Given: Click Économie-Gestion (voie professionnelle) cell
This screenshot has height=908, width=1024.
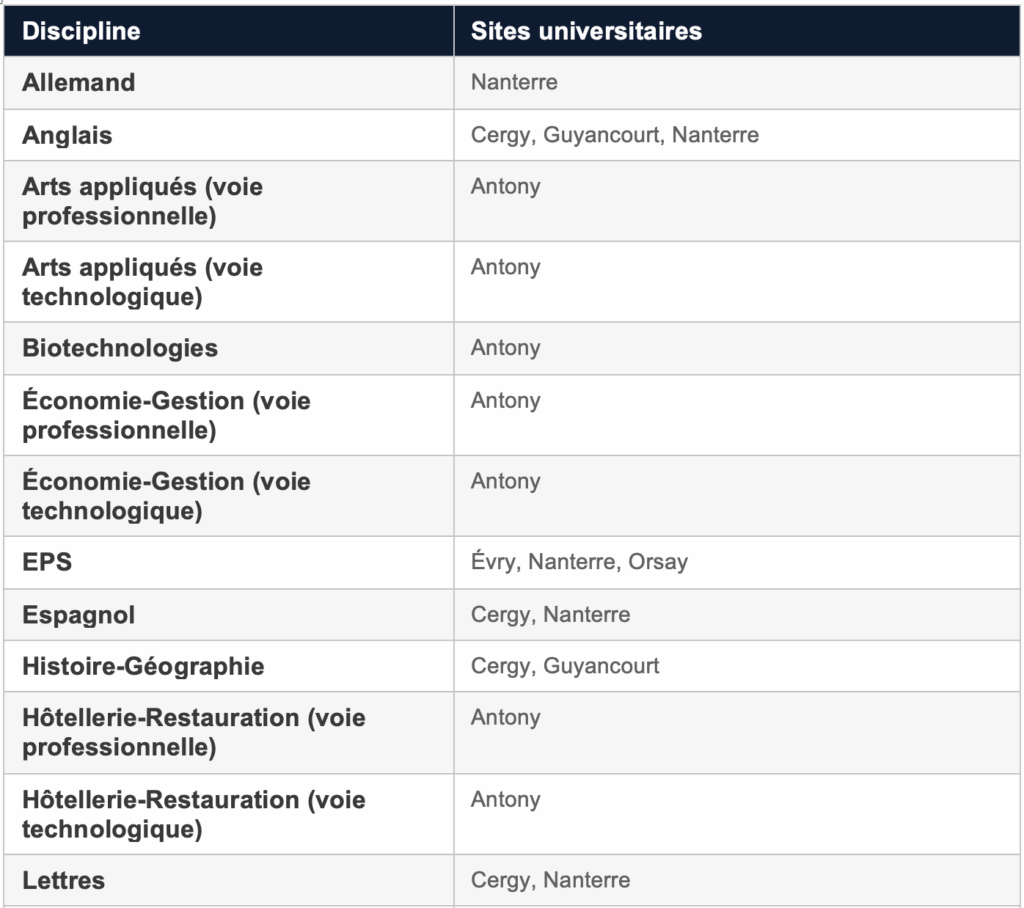Looking at the screenshot, I should pos(166,415).
